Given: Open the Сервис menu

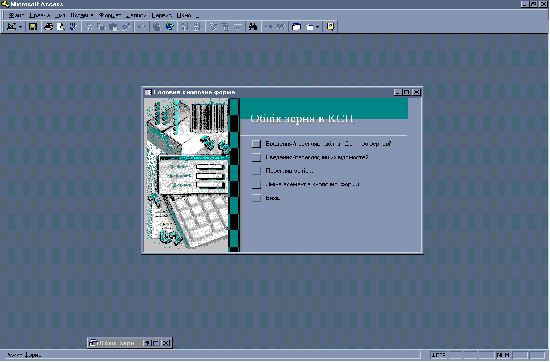Looking at the screenshot, I should pos(161,15).
